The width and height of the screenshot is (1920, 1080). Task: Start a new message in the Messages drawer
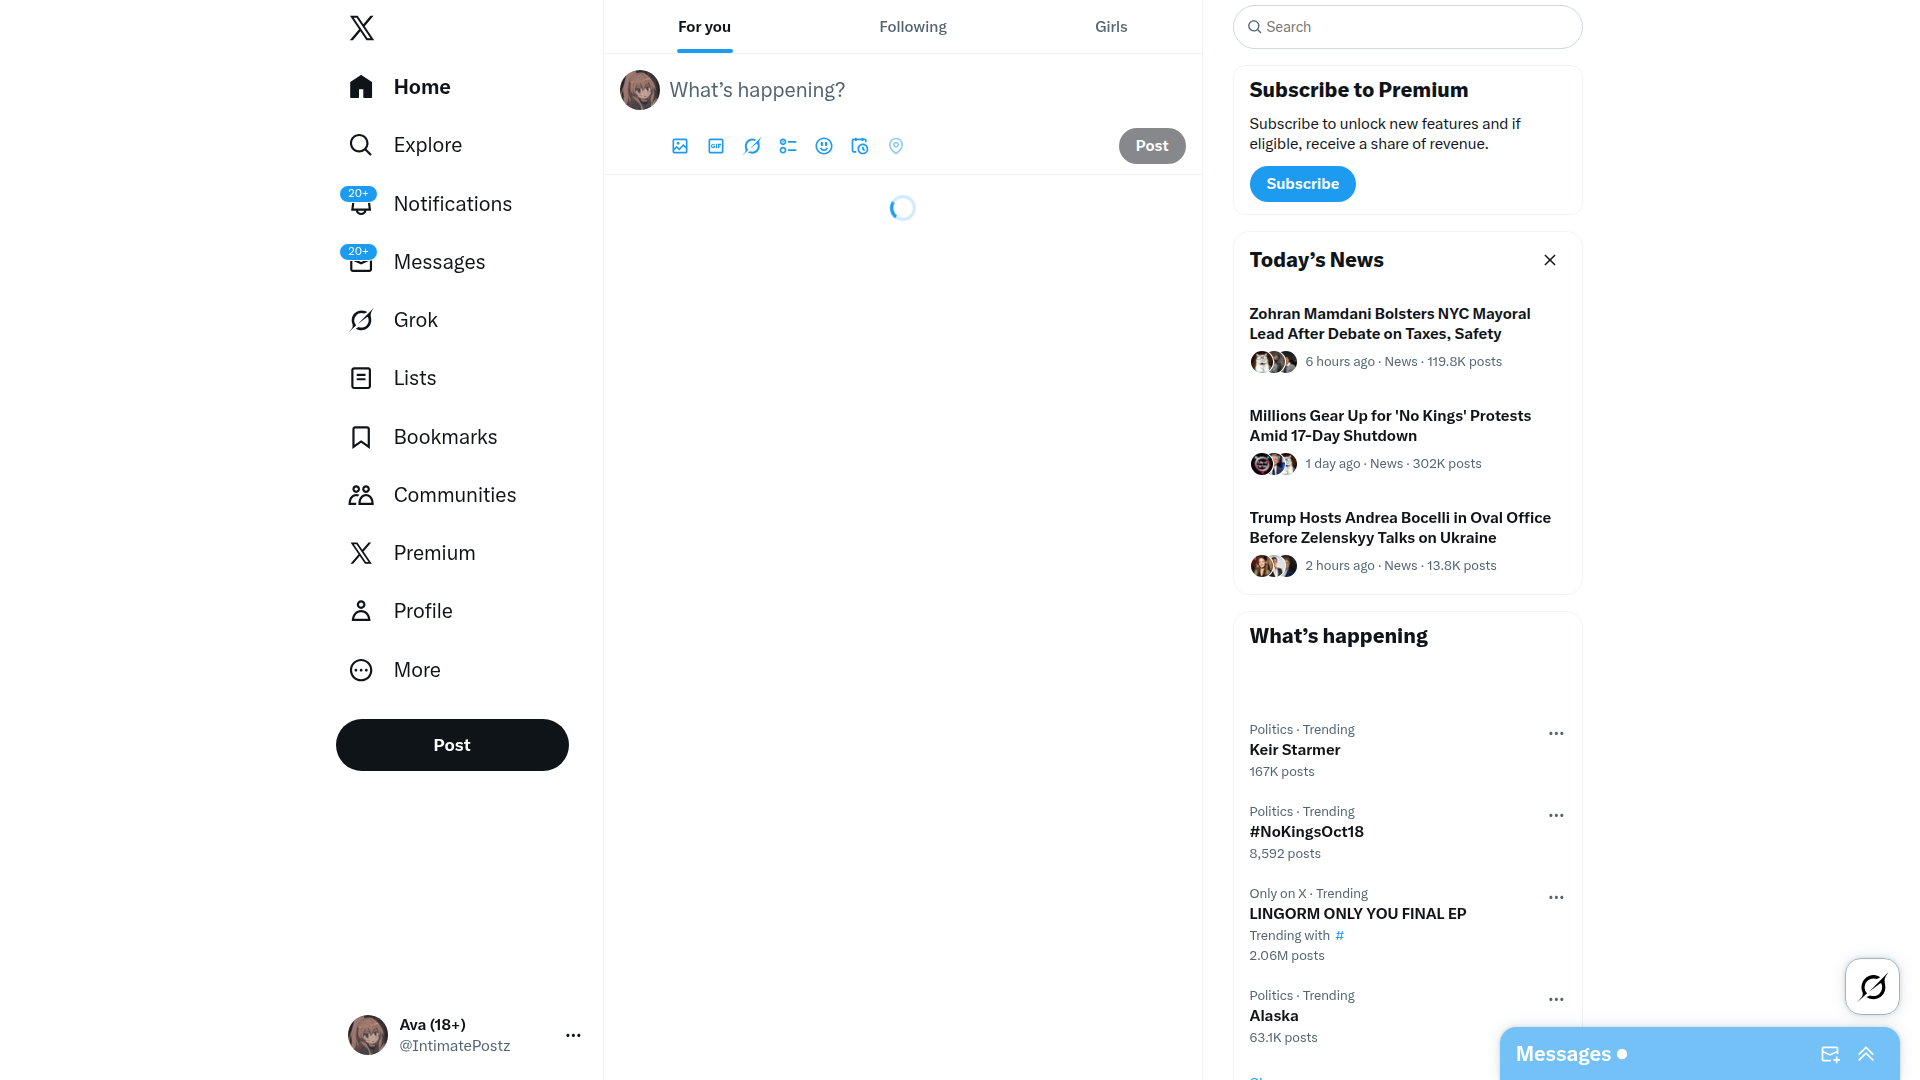tap(1830, 1054)
